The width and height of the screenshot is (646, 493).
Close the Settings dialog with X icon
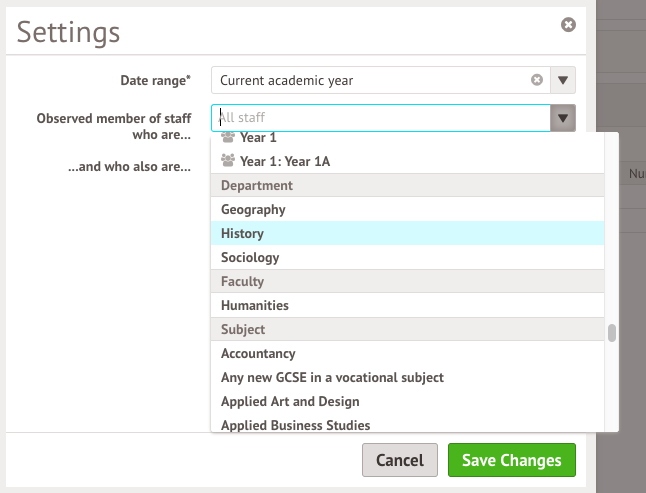tap(568, 24)
